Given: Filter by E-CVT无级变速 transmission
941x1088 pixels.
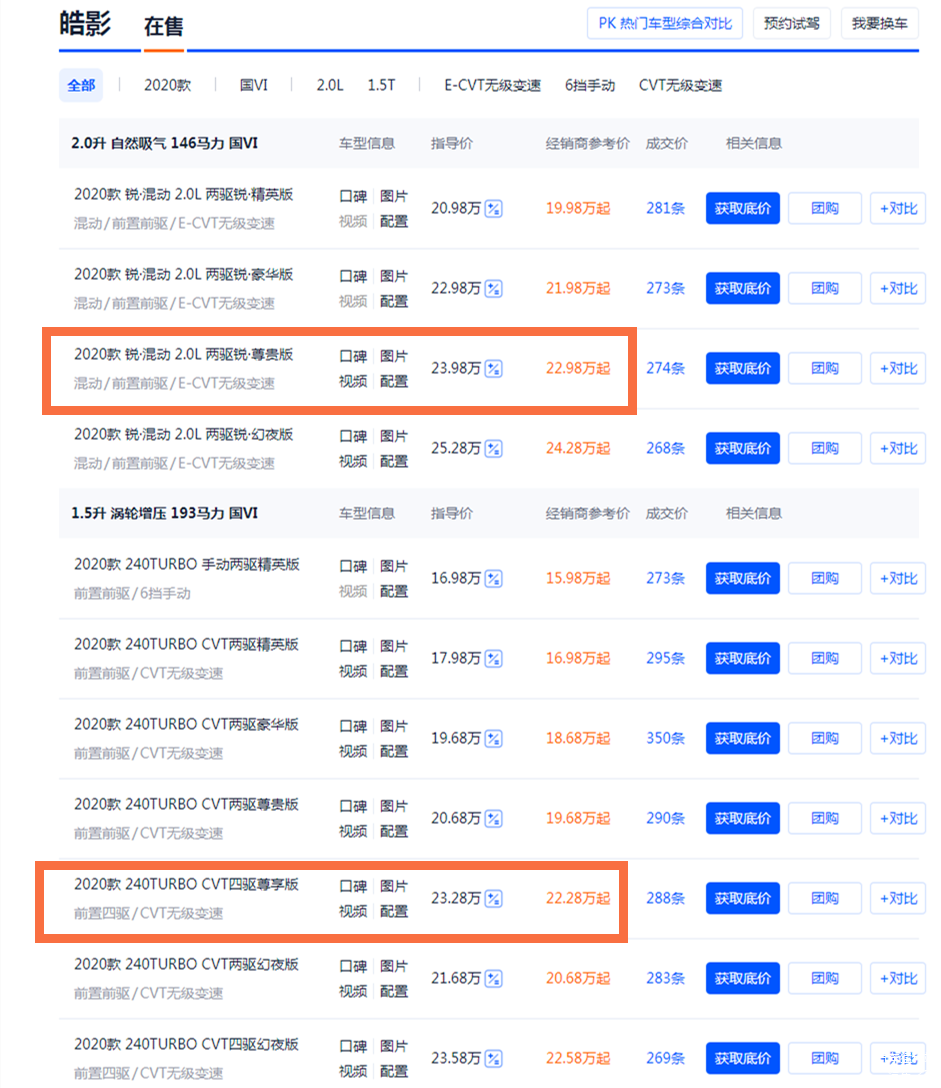Looking at the screenshot, I should pos(492,86).
